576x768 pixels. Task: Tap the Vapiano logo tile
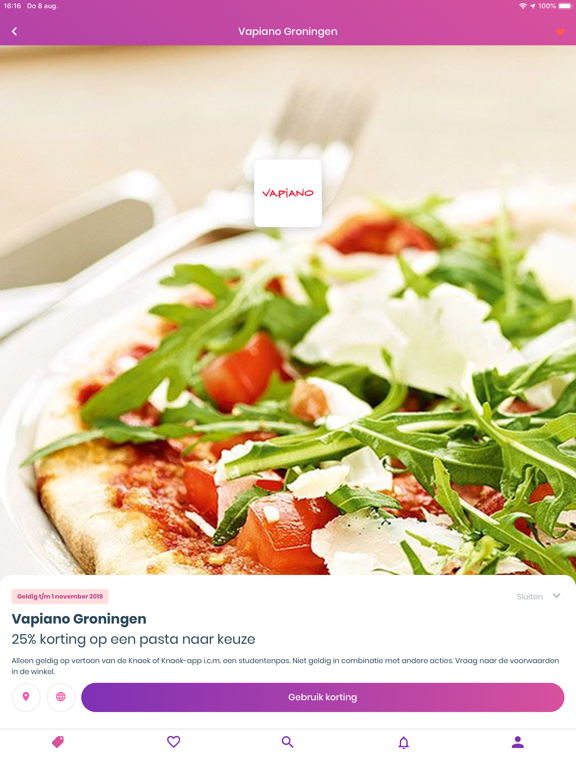(x=288, y=193)
